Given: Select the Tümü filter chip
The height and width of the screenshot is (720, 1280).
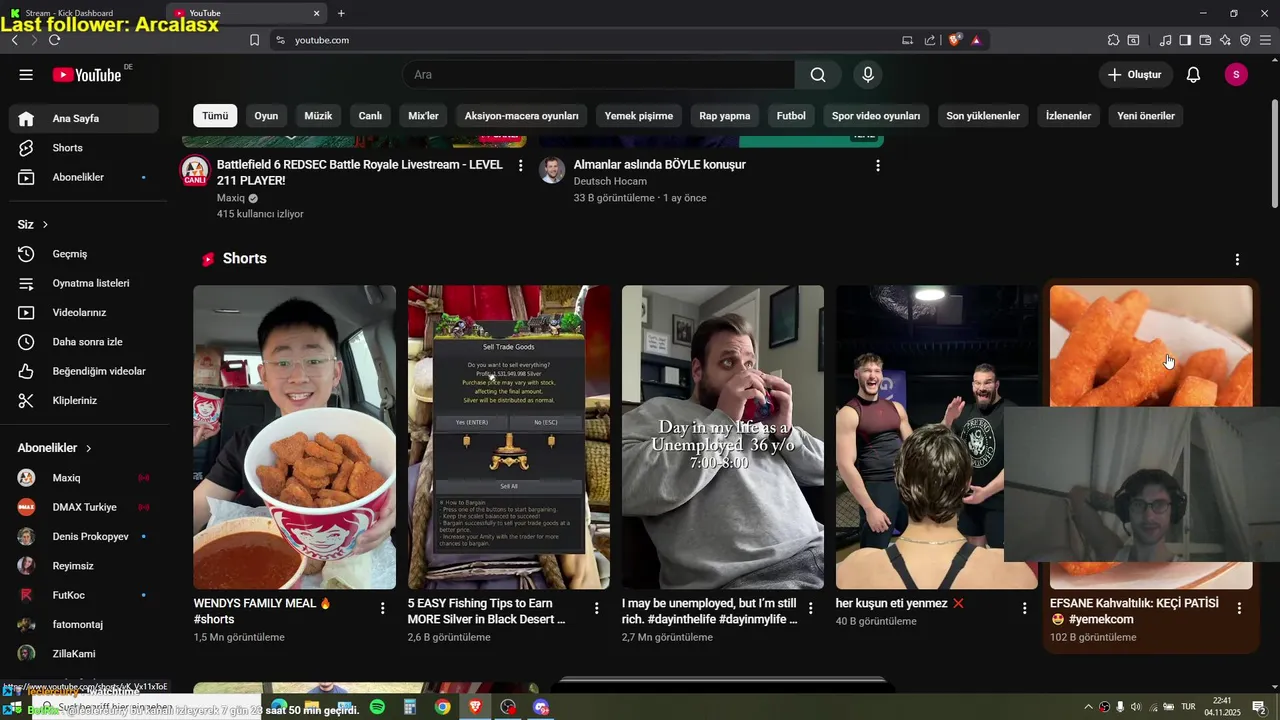Looking at the screenshot, I should tap(215, 116).
